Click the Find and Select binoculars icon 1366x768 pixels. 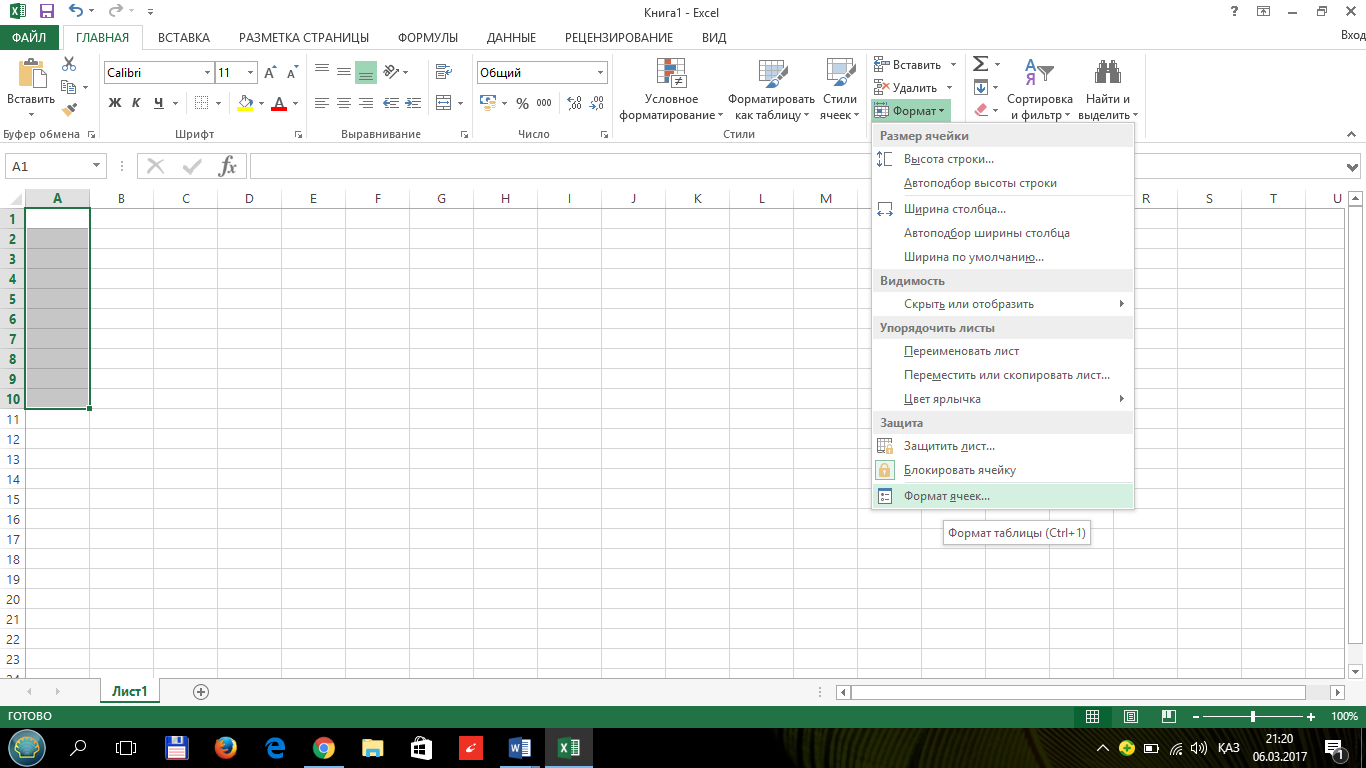point(1107,73)
